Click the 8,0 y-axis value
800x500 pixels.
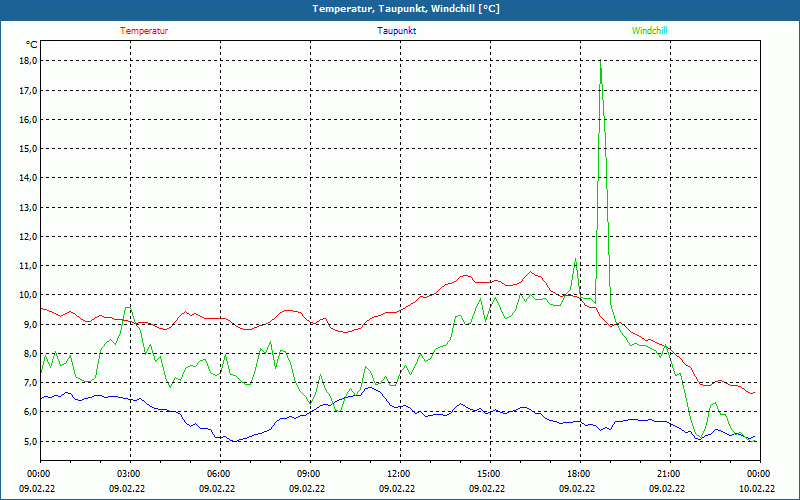point(30,353)
